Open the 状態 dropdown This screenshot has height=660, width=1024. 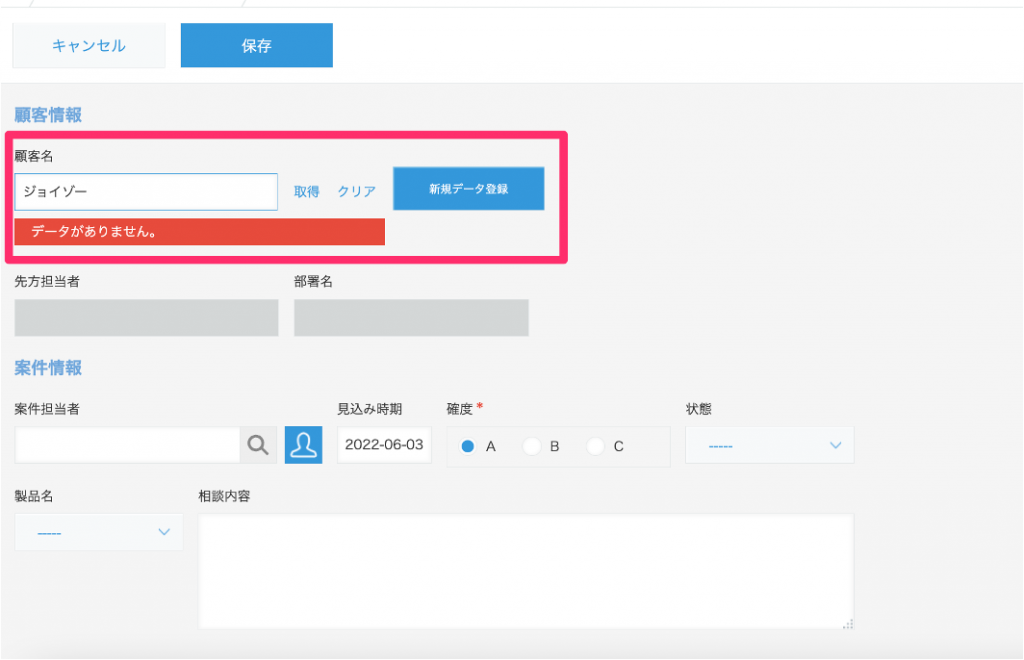coord(769,445)
